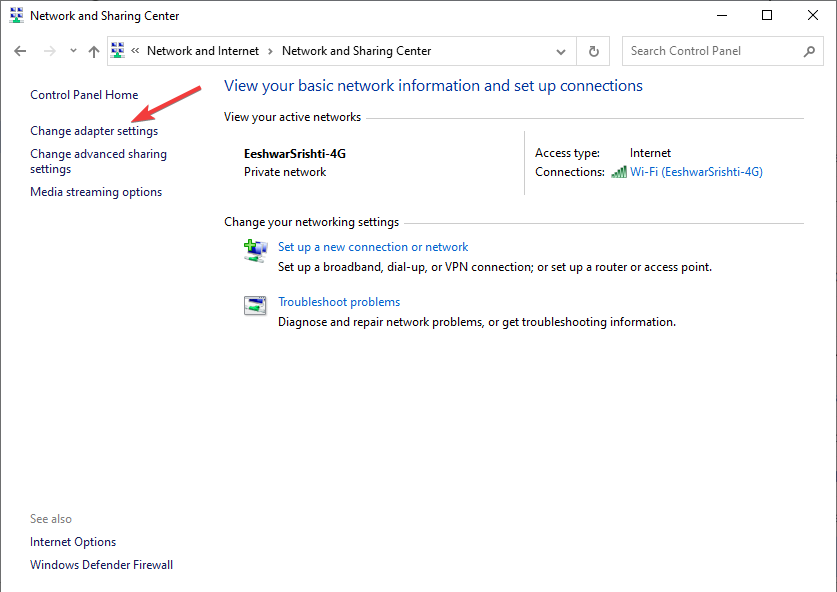Select Network and Internet breadcrumb
Viewport: 837px width, 592px height.
click(x=203, y=51)
